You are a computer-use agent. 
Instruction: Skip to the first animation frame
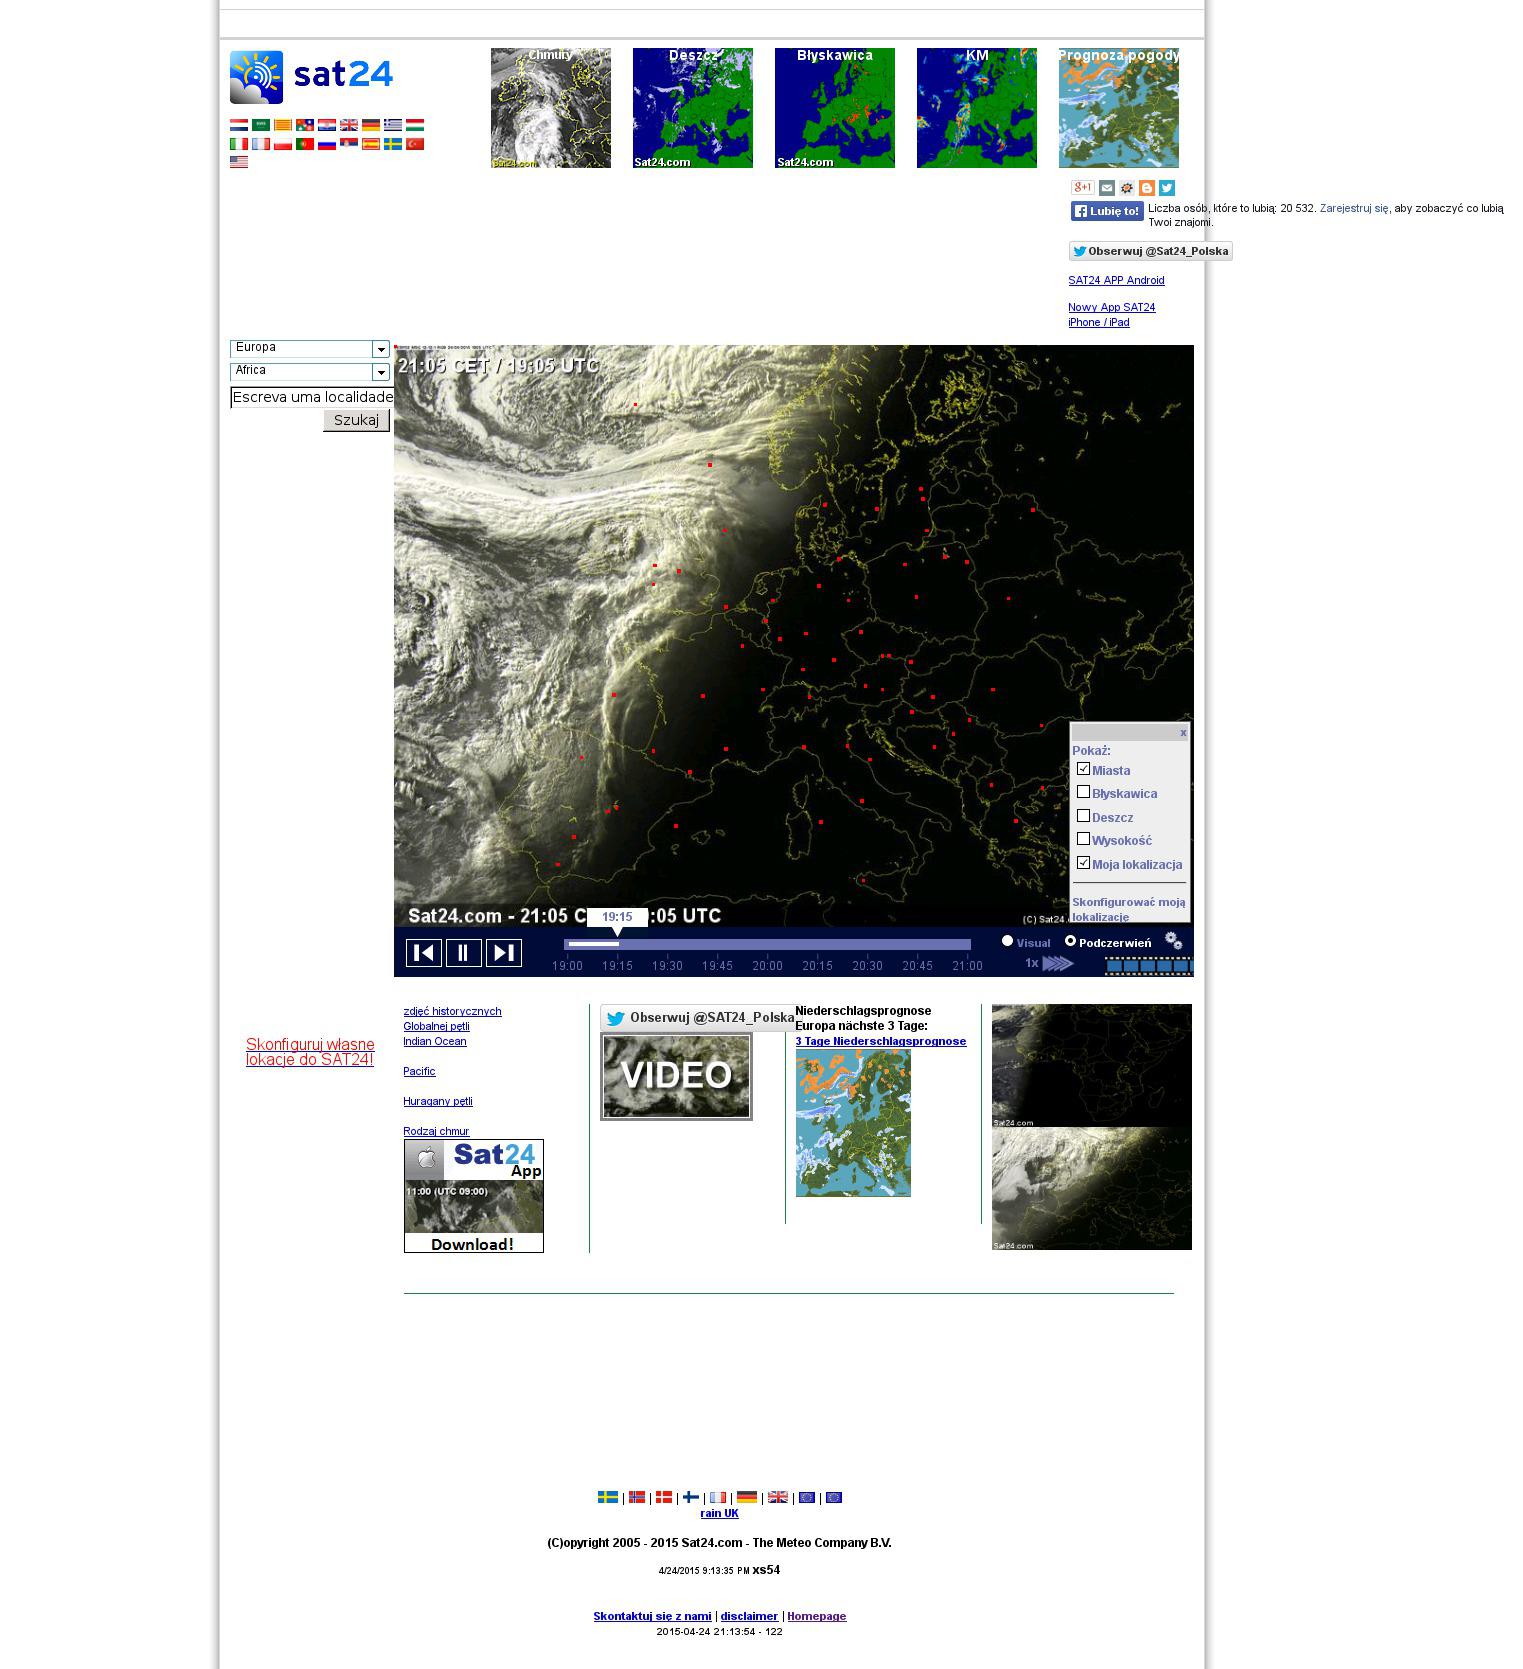coord(423,953)
